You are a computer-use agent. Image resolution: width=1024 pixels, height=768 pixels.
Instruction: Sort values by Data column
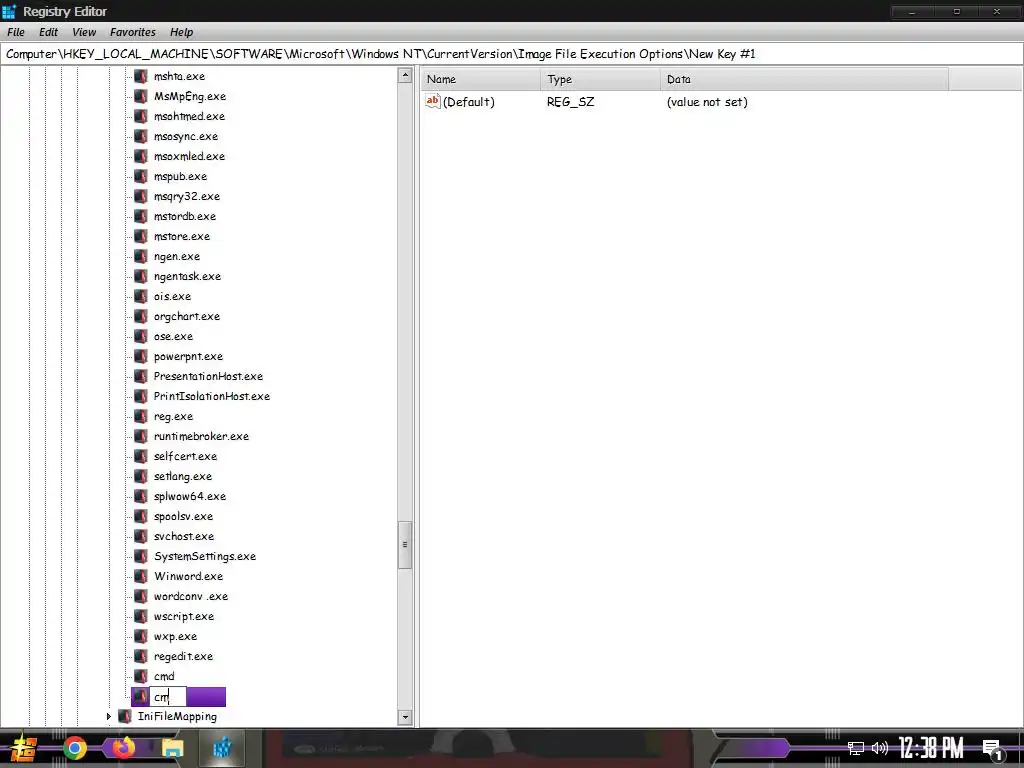(804, 79)
